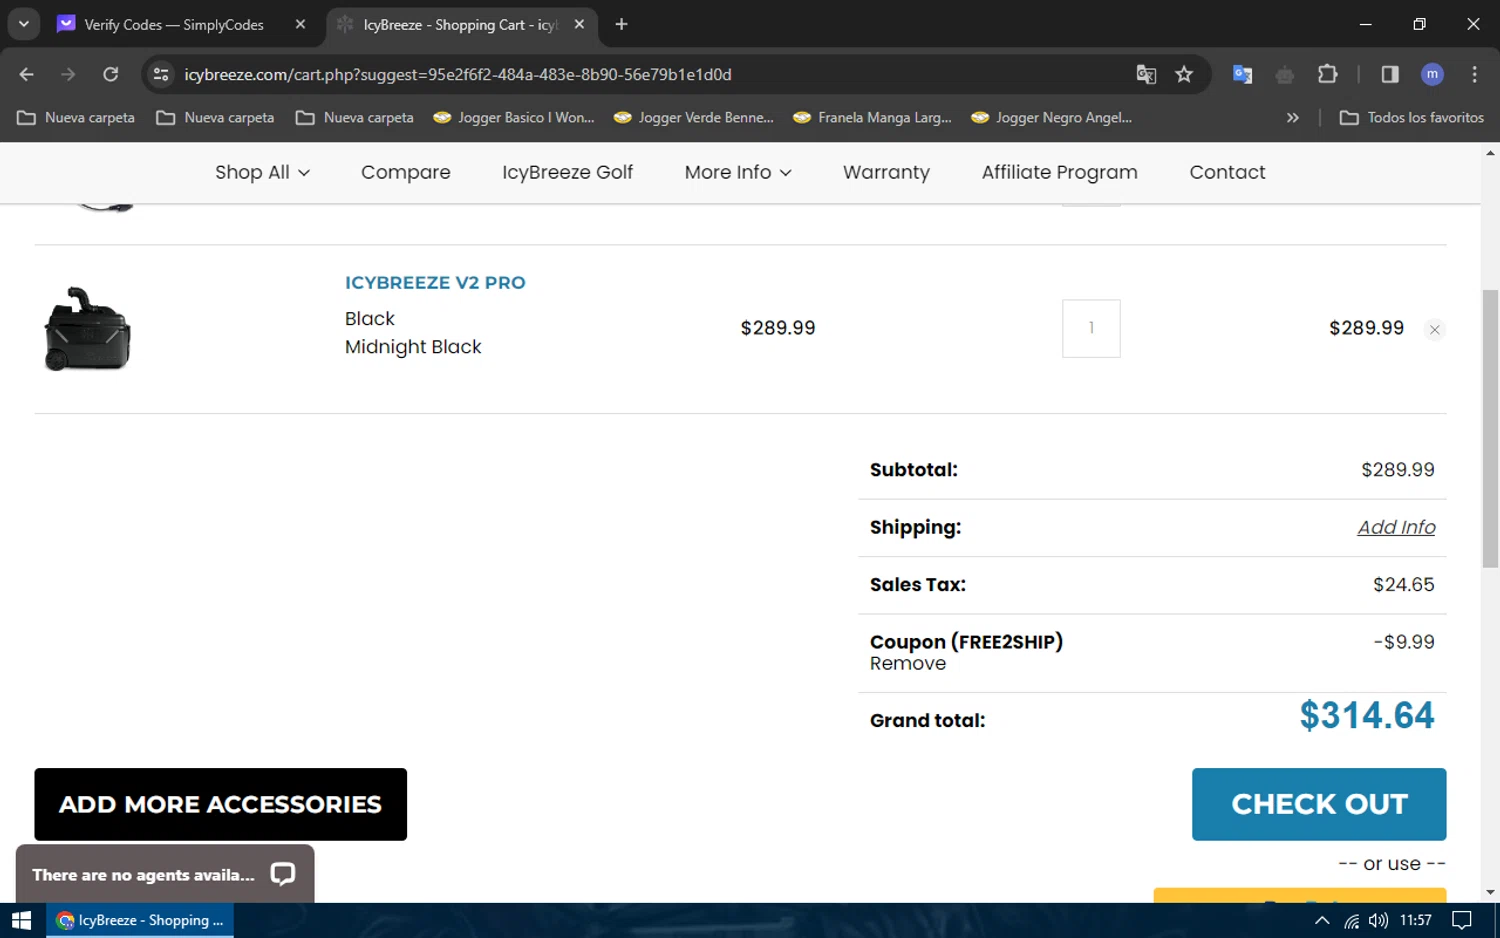Open Jogger Negro Angel bookmark
This screenshot has width=1500, height=938.
[x=1051, y=117]
